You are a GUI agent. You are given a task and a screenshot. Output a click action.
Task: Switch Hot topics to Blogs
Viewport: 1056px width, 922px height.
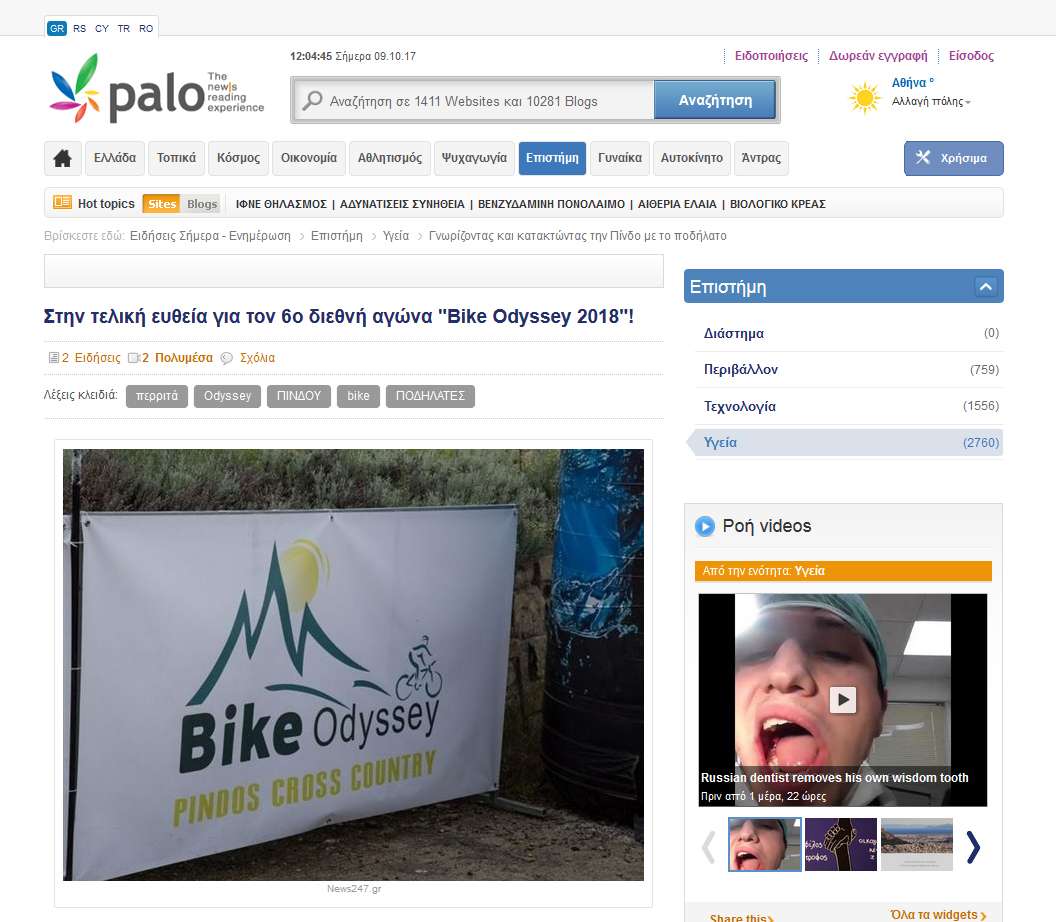(202, 203)
